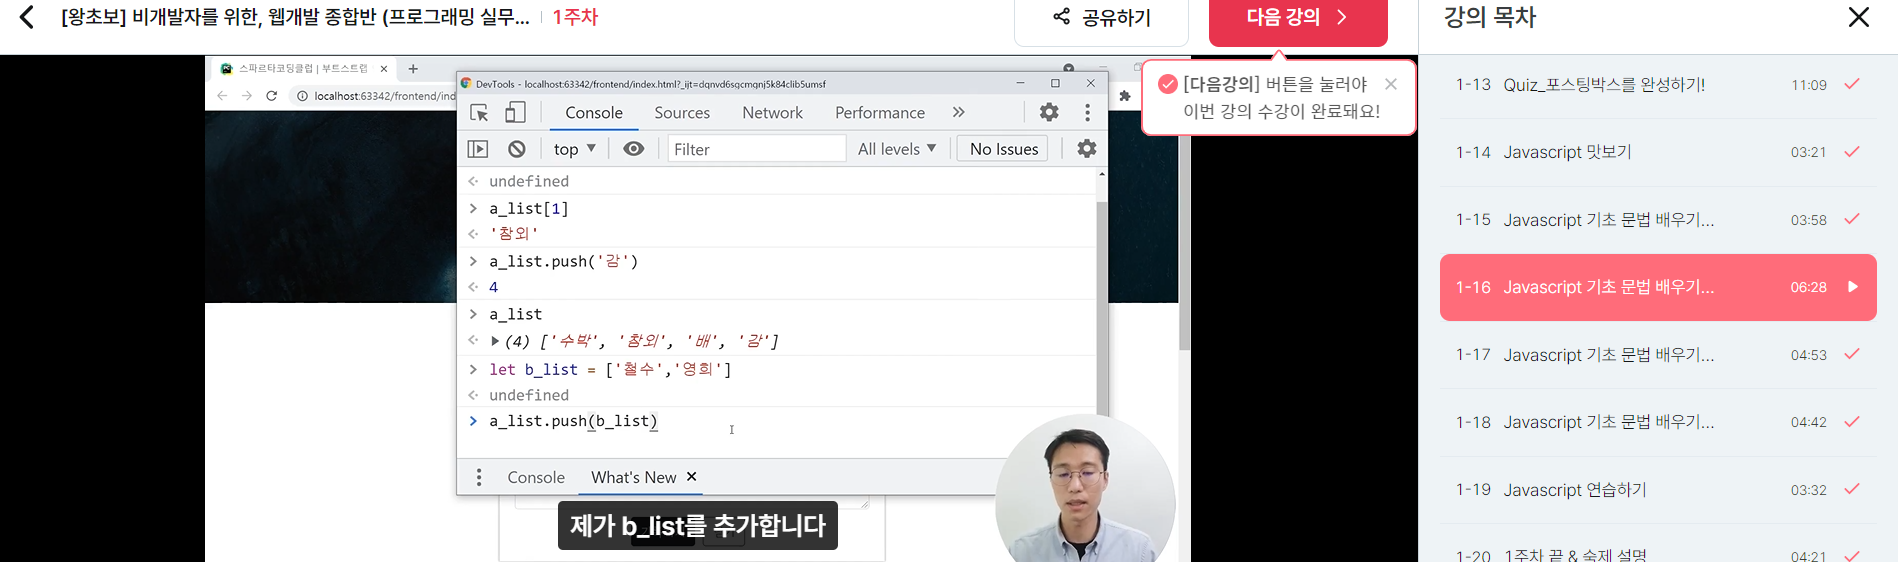Open the next lecture with 다음 강의
Screen dimensions: 1898x562
[1297, 20]
